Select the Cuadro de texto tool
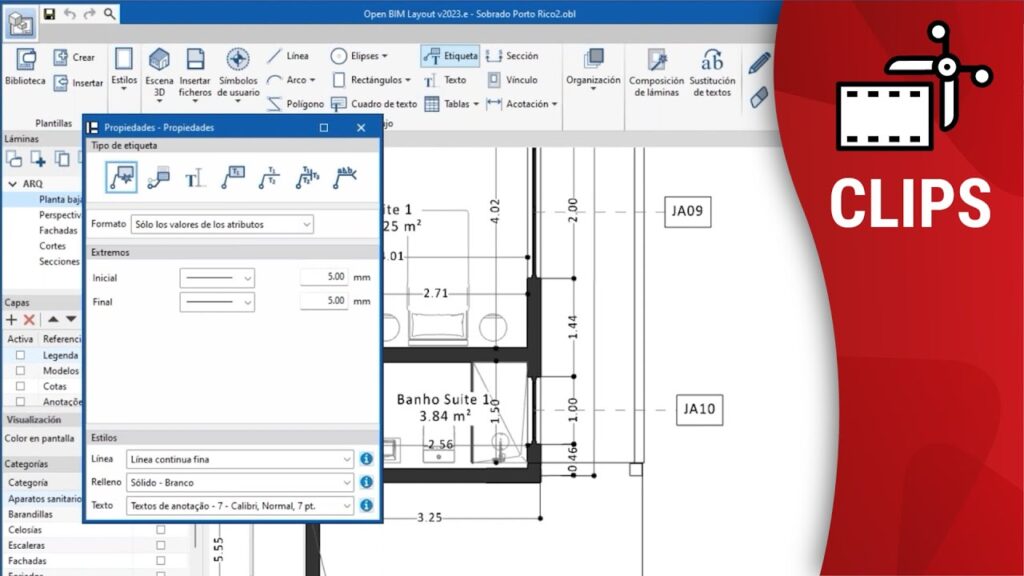Image resolution: width=1024 pixels, height=576 pixels. [x=375, y=104]
